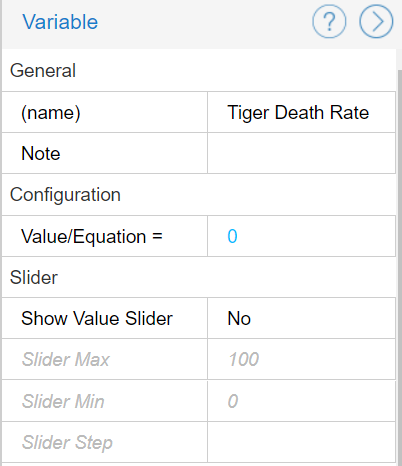Click the empty Note value cell
Viewport: 402px width, 466px height.
click(x=301, y=153)
